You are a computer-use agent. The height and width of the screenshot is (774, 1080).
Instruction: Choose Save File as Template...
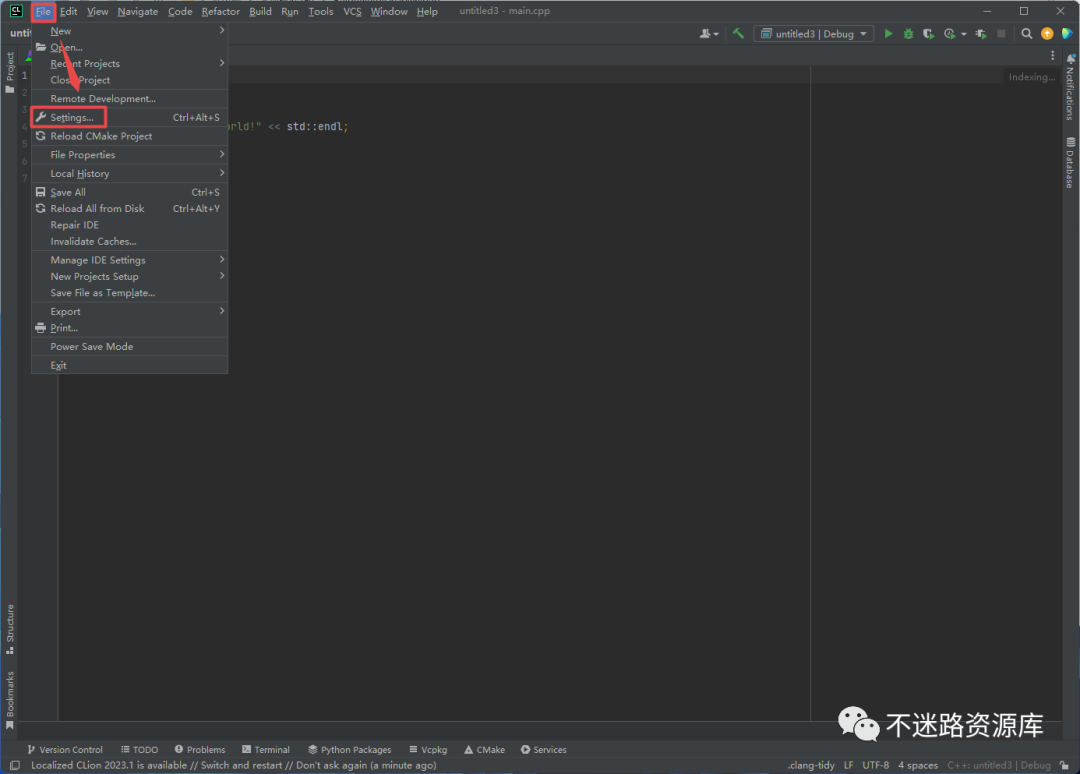(x=129, y=293)
